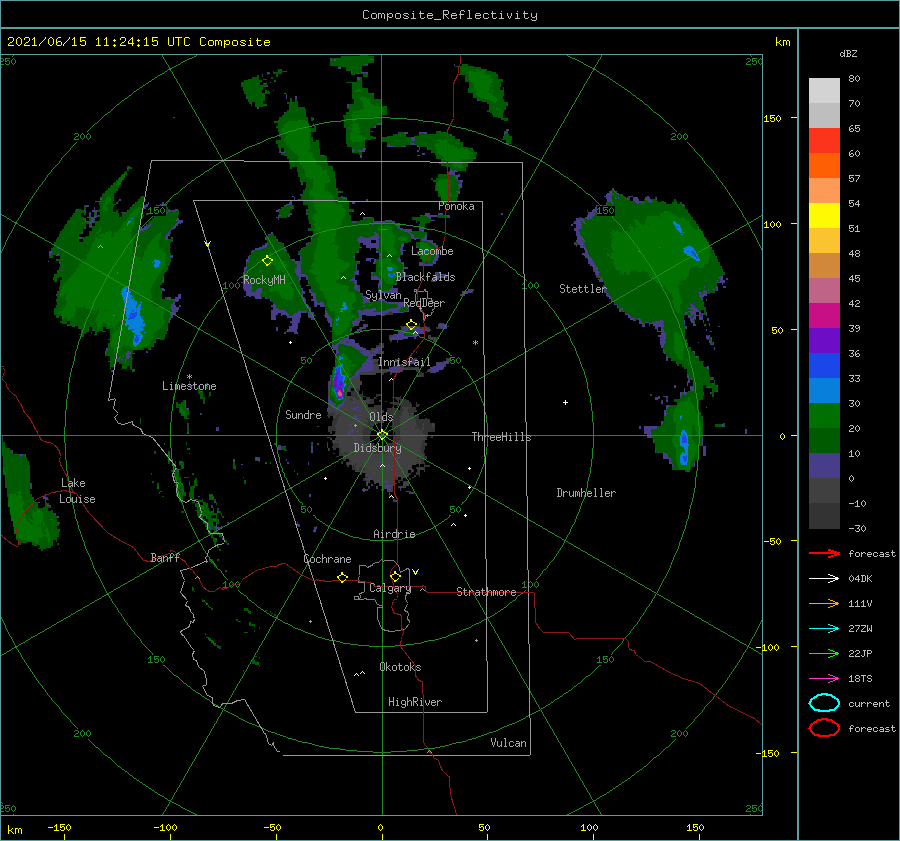Click the Sundre city label
This screenshot has height=841, width=900.
pos(303,414)
